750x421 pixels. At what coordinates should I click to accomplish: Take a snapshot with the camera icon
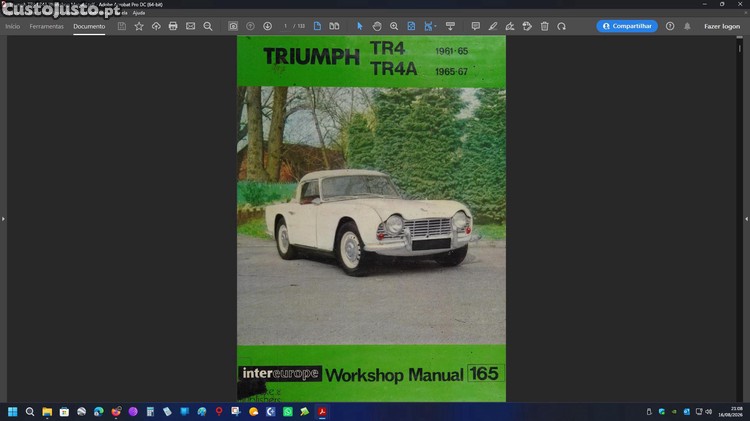pos(233,26)
